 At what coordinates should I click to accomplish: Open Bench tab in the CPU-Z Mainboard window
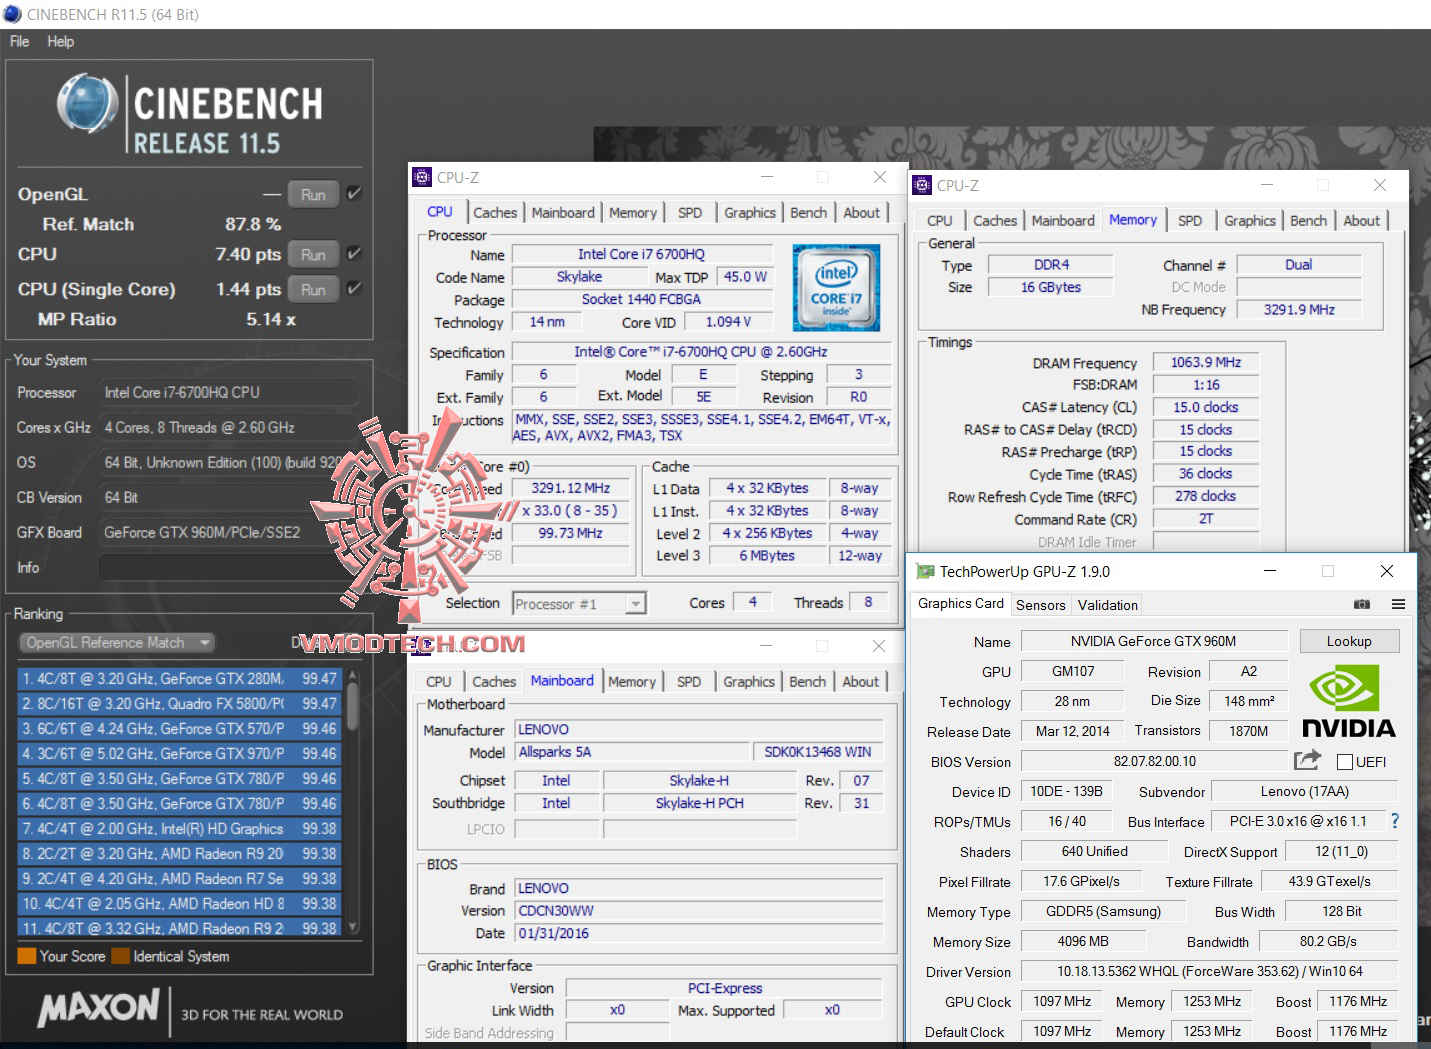tap(808, 682)
